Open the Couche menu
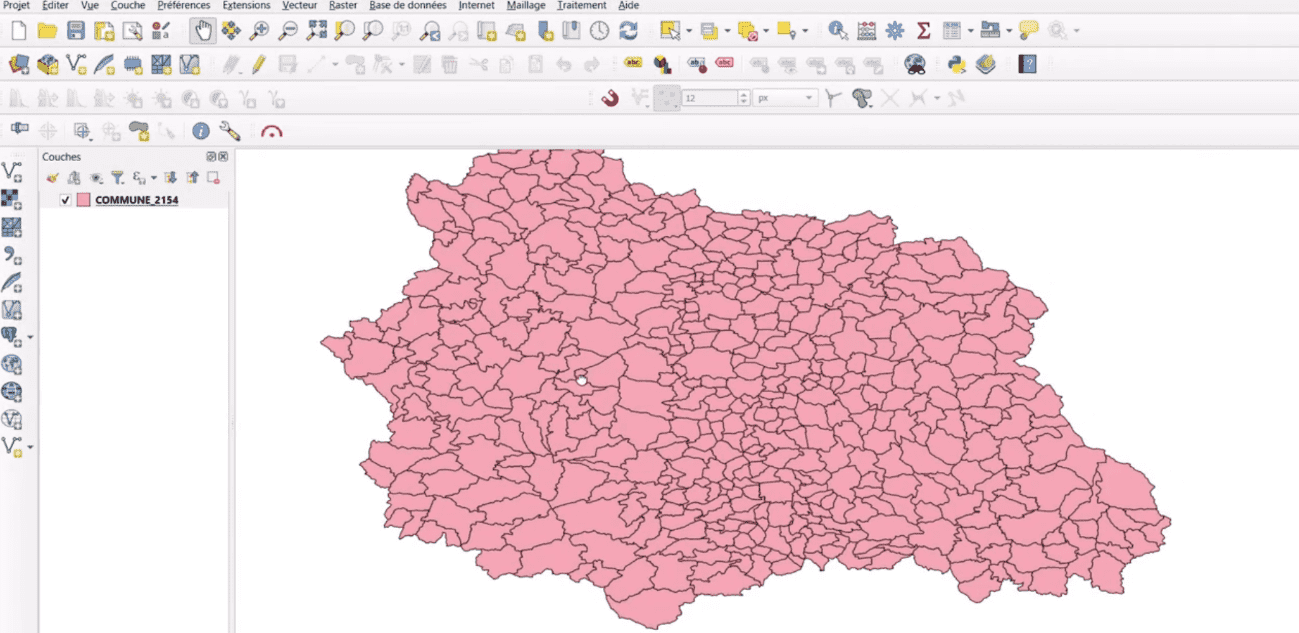1299x633 pixels. coord(128,5)
